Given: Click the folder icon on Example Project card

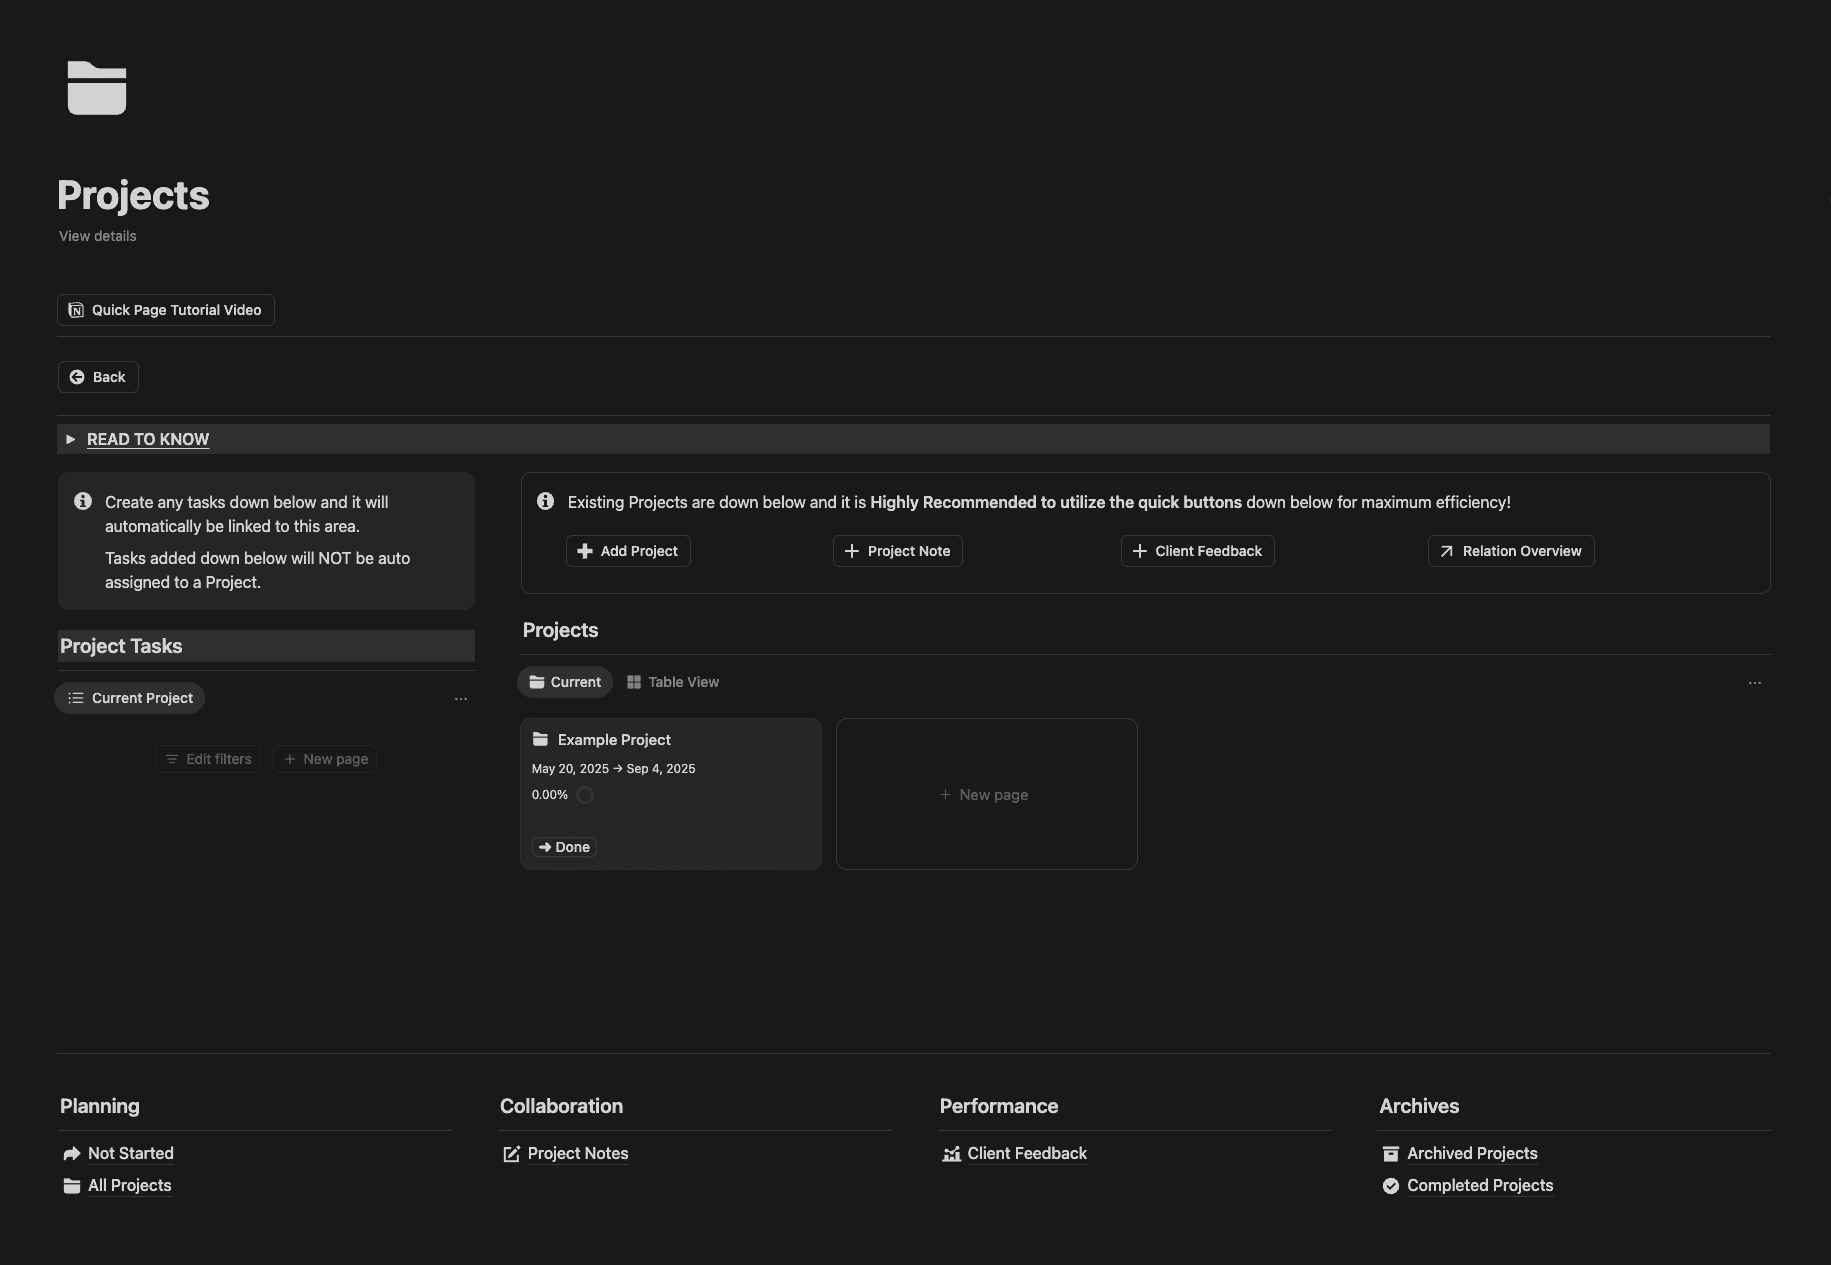Looking at the screenshot, I should click(540, 739).
